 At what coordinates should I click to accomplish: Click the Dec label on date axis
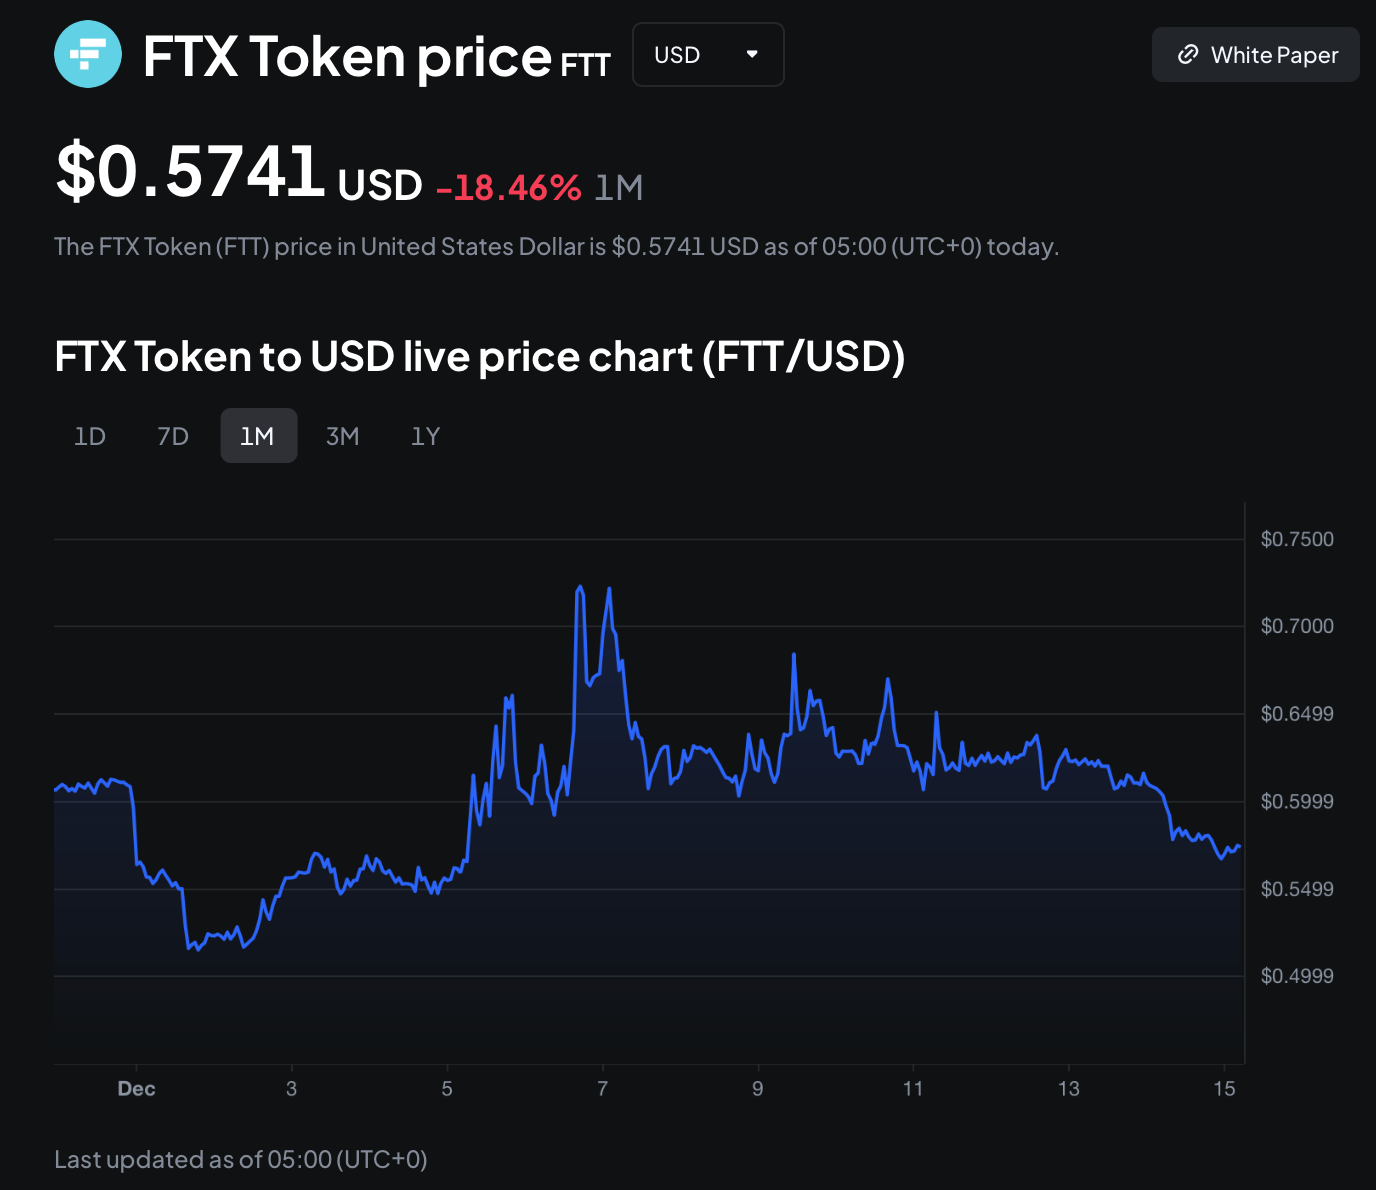coord(136,1089)
